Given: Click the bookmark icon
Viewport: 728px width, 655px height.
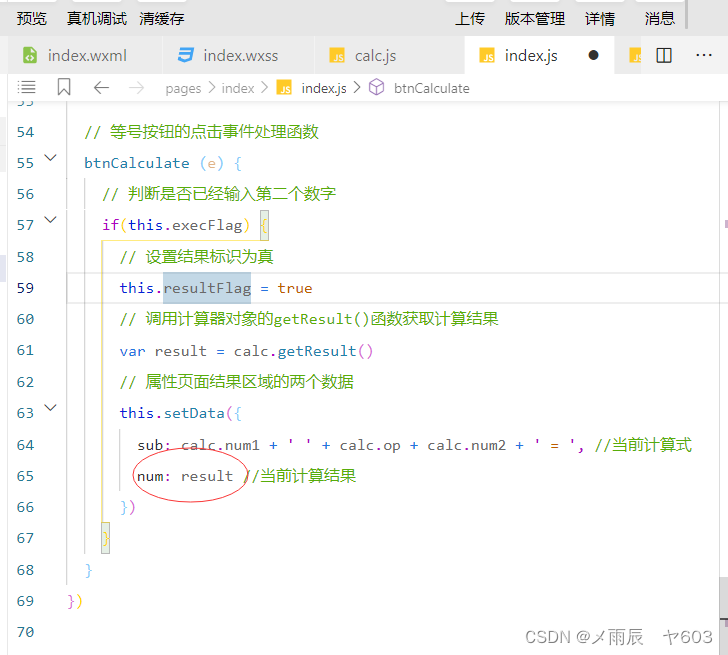Looking at the screenshot, I should [64, 87].
